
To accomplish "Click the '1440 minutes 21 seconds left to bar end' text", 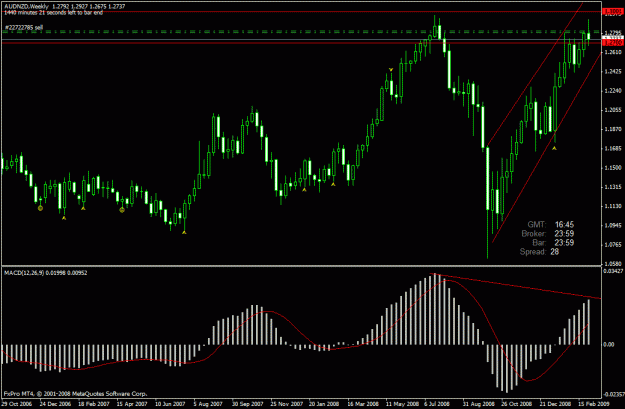I will click(x=53, y=12).
